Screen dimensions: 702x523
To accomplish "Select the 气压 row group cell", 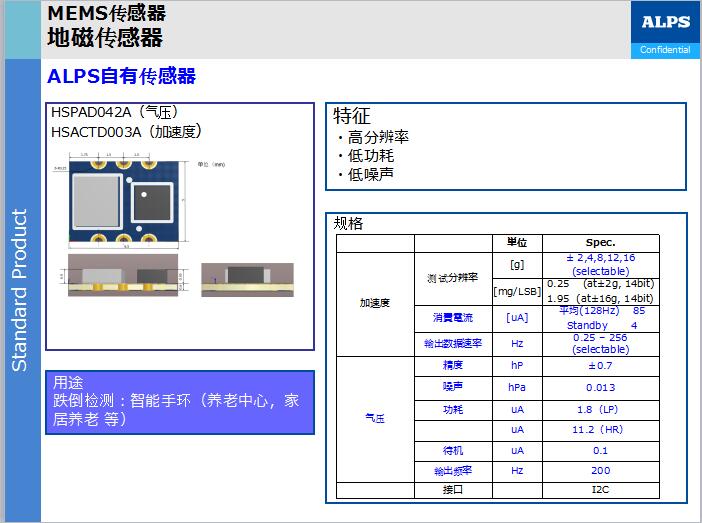I will point(375,418).
